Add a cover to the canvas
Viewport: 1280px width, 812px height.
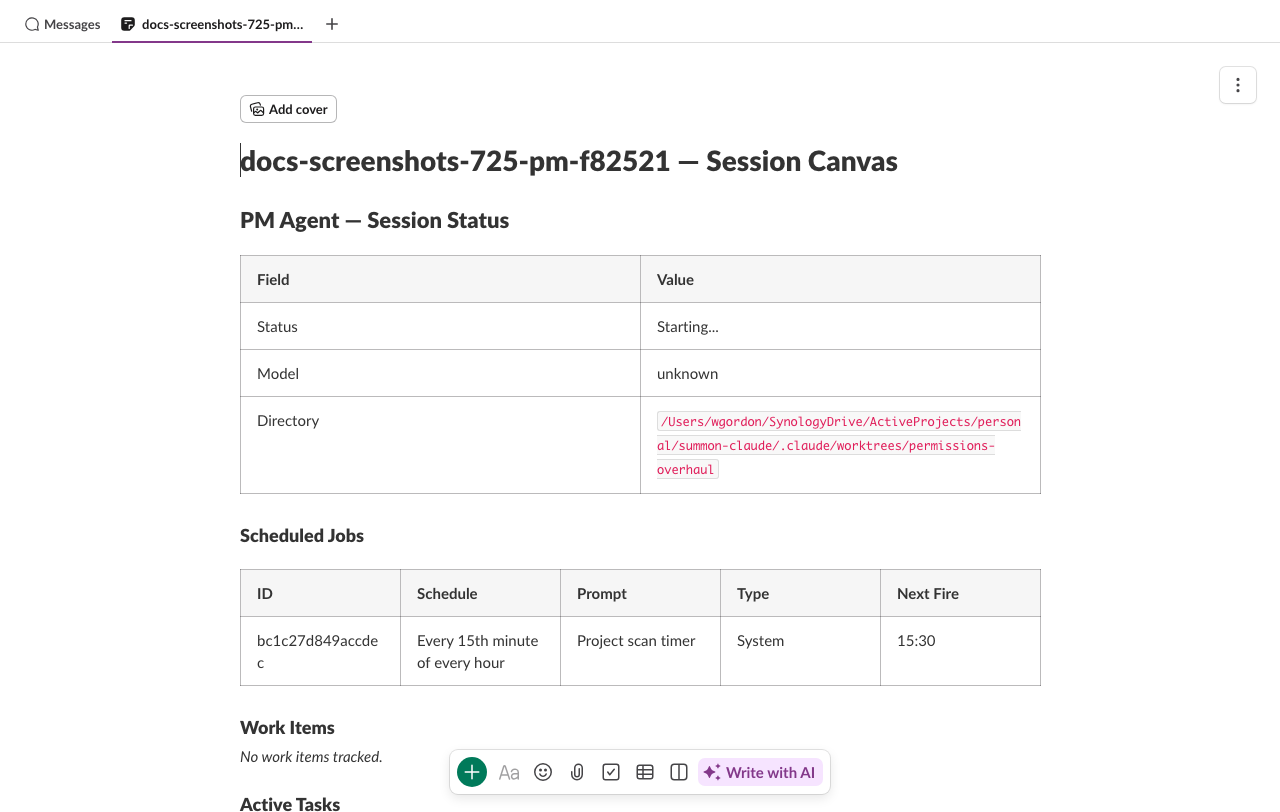[x=288, y=109]
